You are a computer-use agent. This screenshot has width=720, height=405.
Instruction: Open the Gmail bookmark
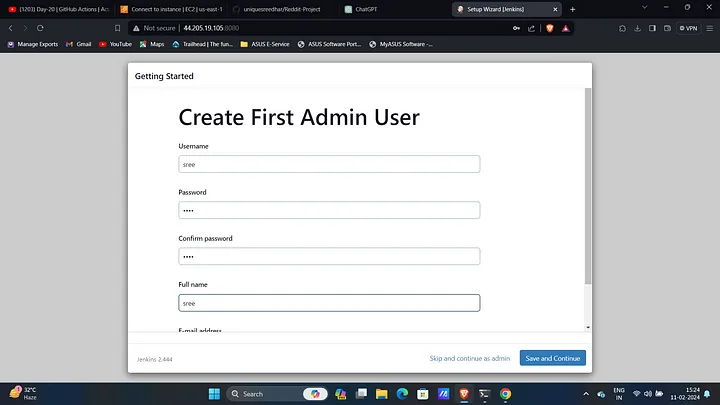79,44
